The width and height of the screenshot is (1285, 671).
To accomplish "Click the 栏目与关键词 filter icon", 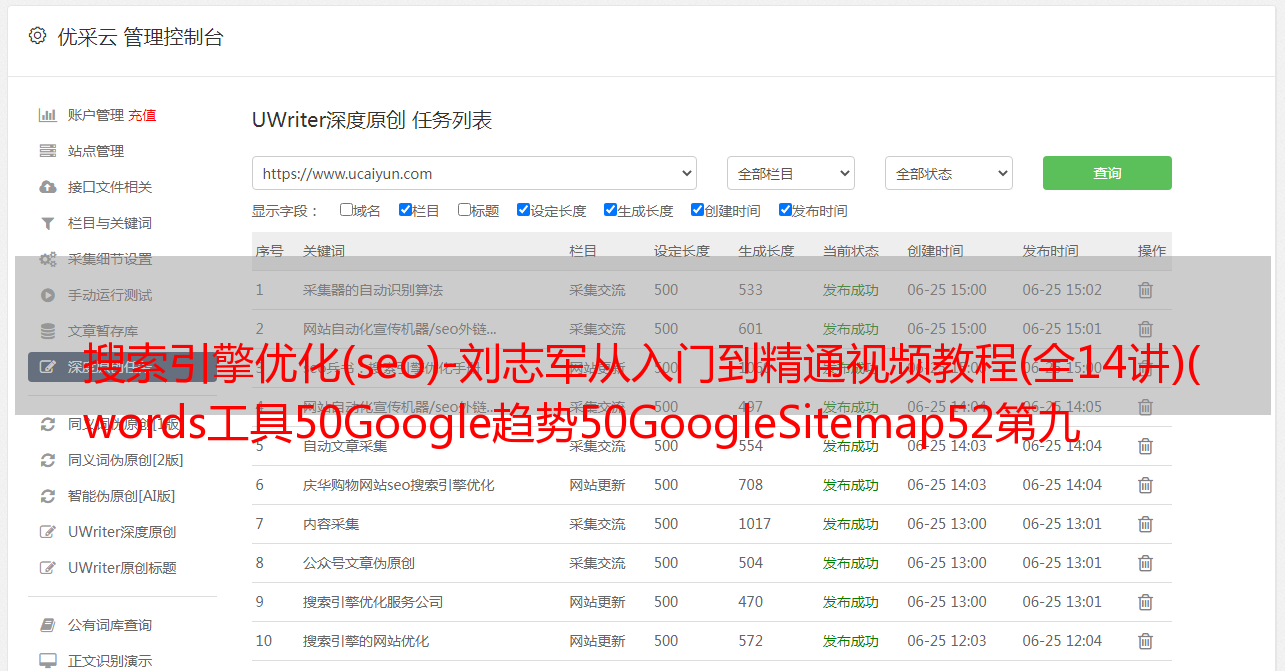I will (47, 223).
